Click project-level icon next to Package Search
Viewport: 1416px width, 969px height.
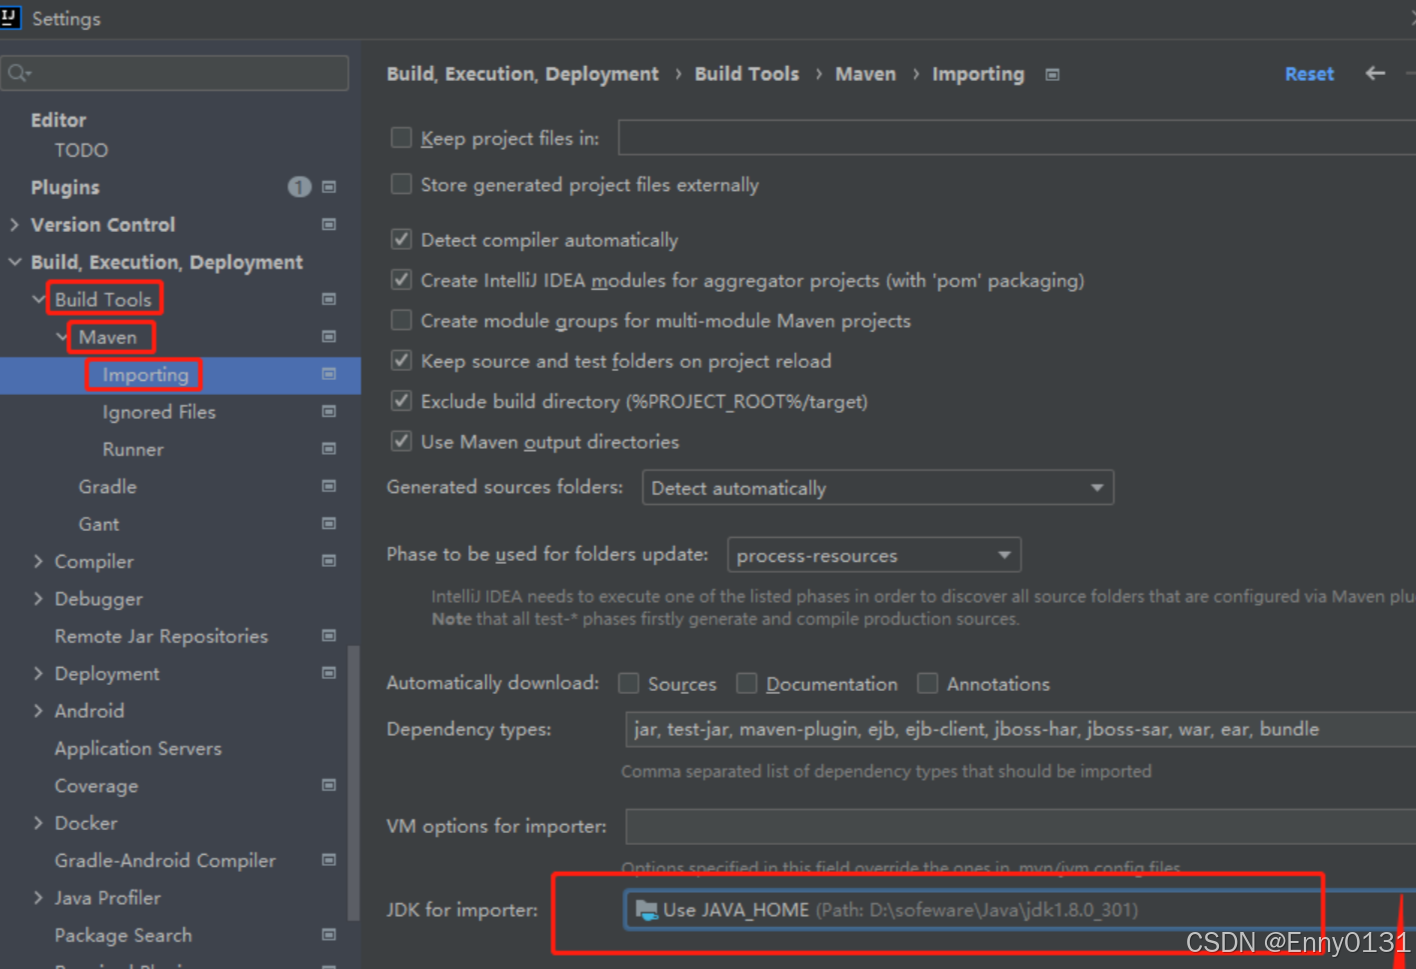(329, 935)
